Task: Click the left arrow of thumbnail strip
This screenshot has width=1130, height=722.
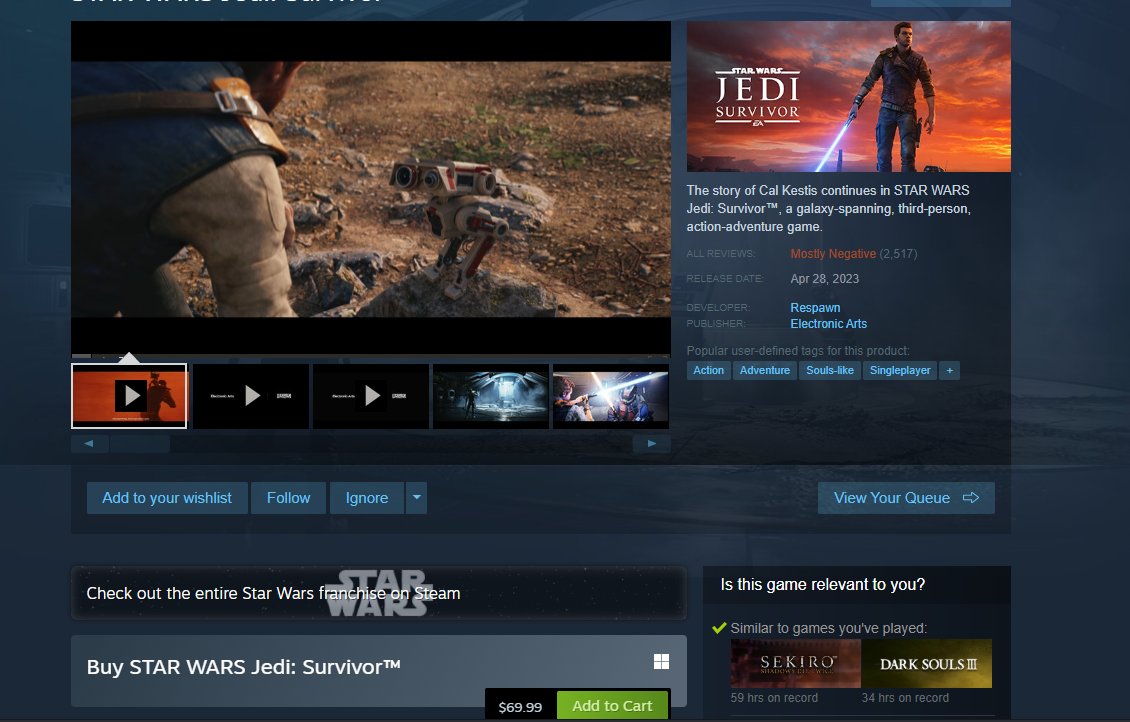Action: click(x=89, y=443)
